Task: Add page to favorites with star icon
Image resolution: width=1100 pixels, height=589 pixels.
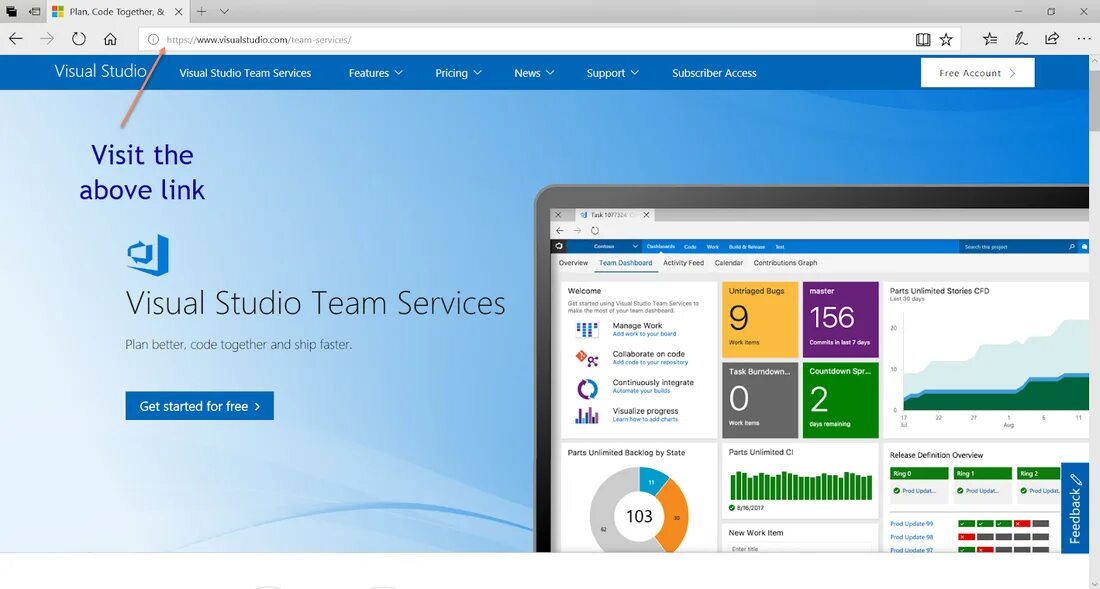Action: [x=946, y=39]
